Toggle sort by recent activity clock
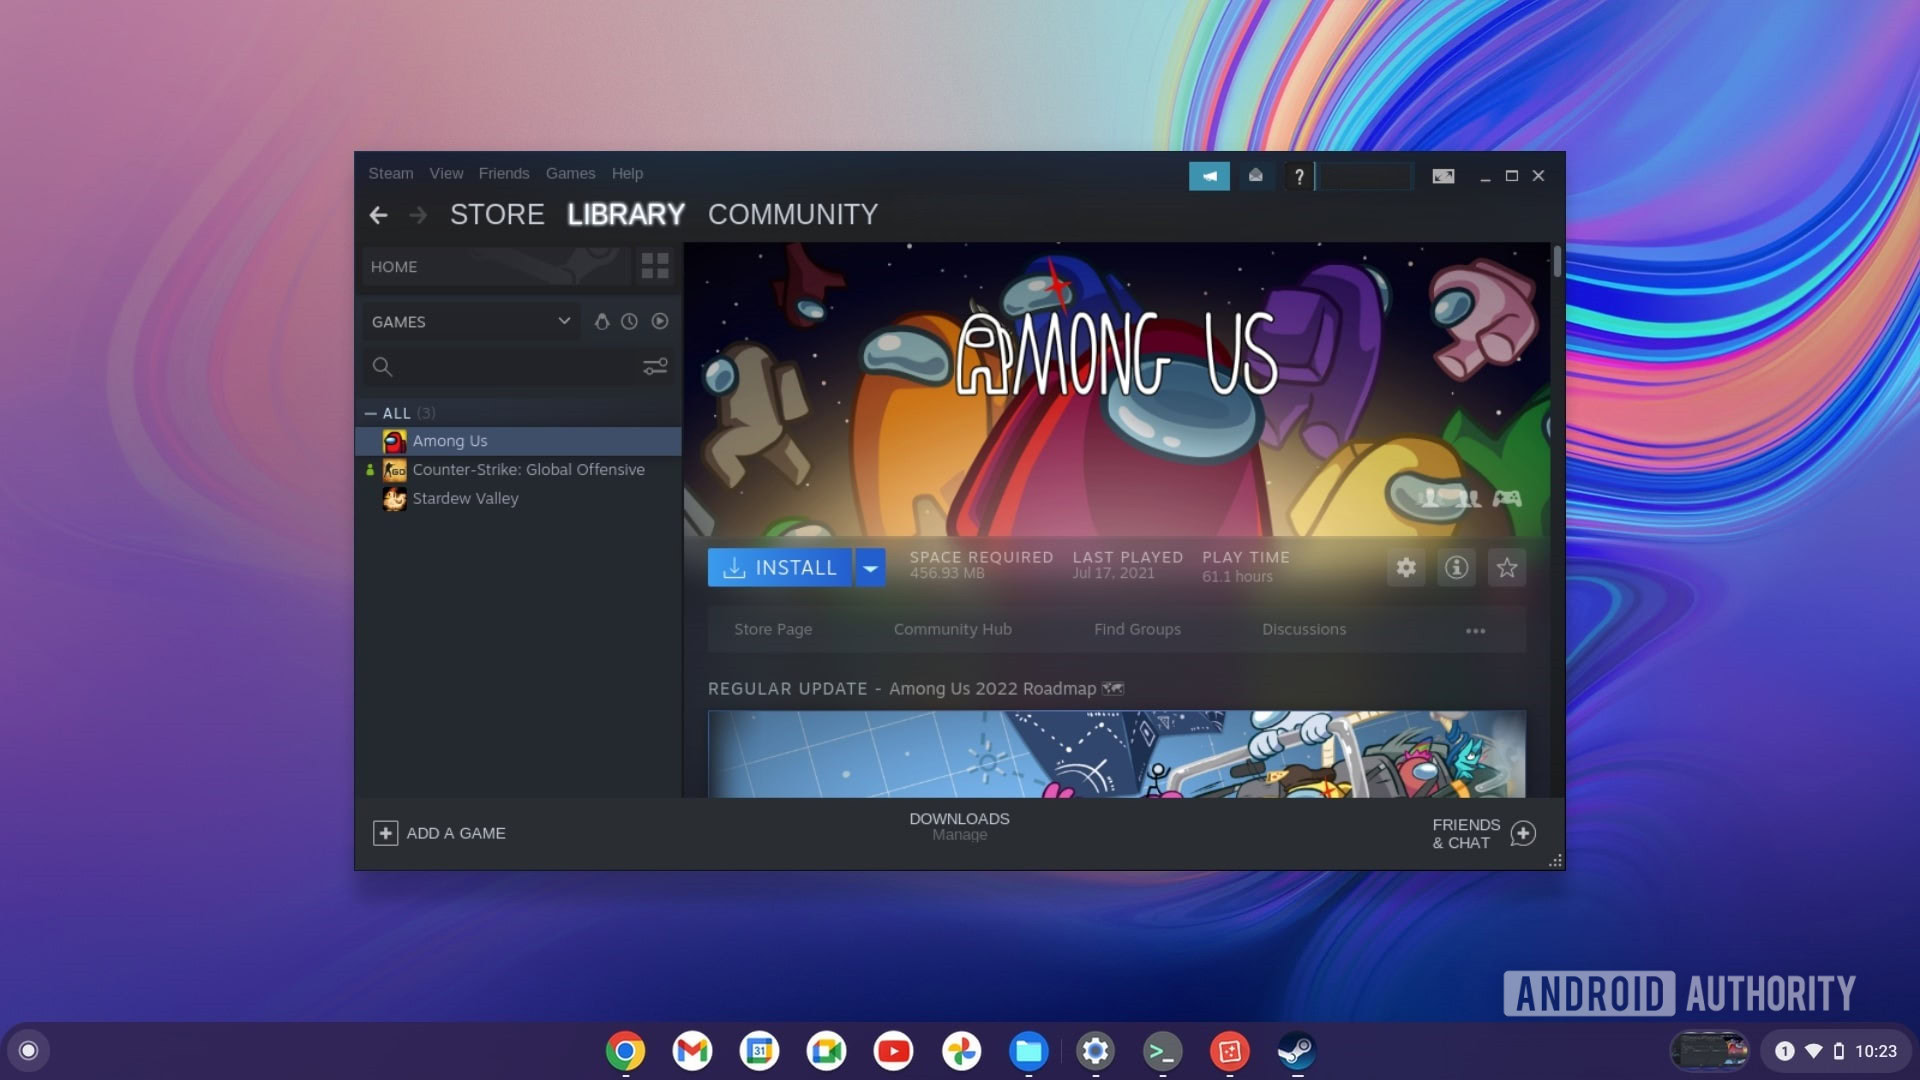Image resolution: width=1920 pixels, height=1080 pixels. pos(629,321)
